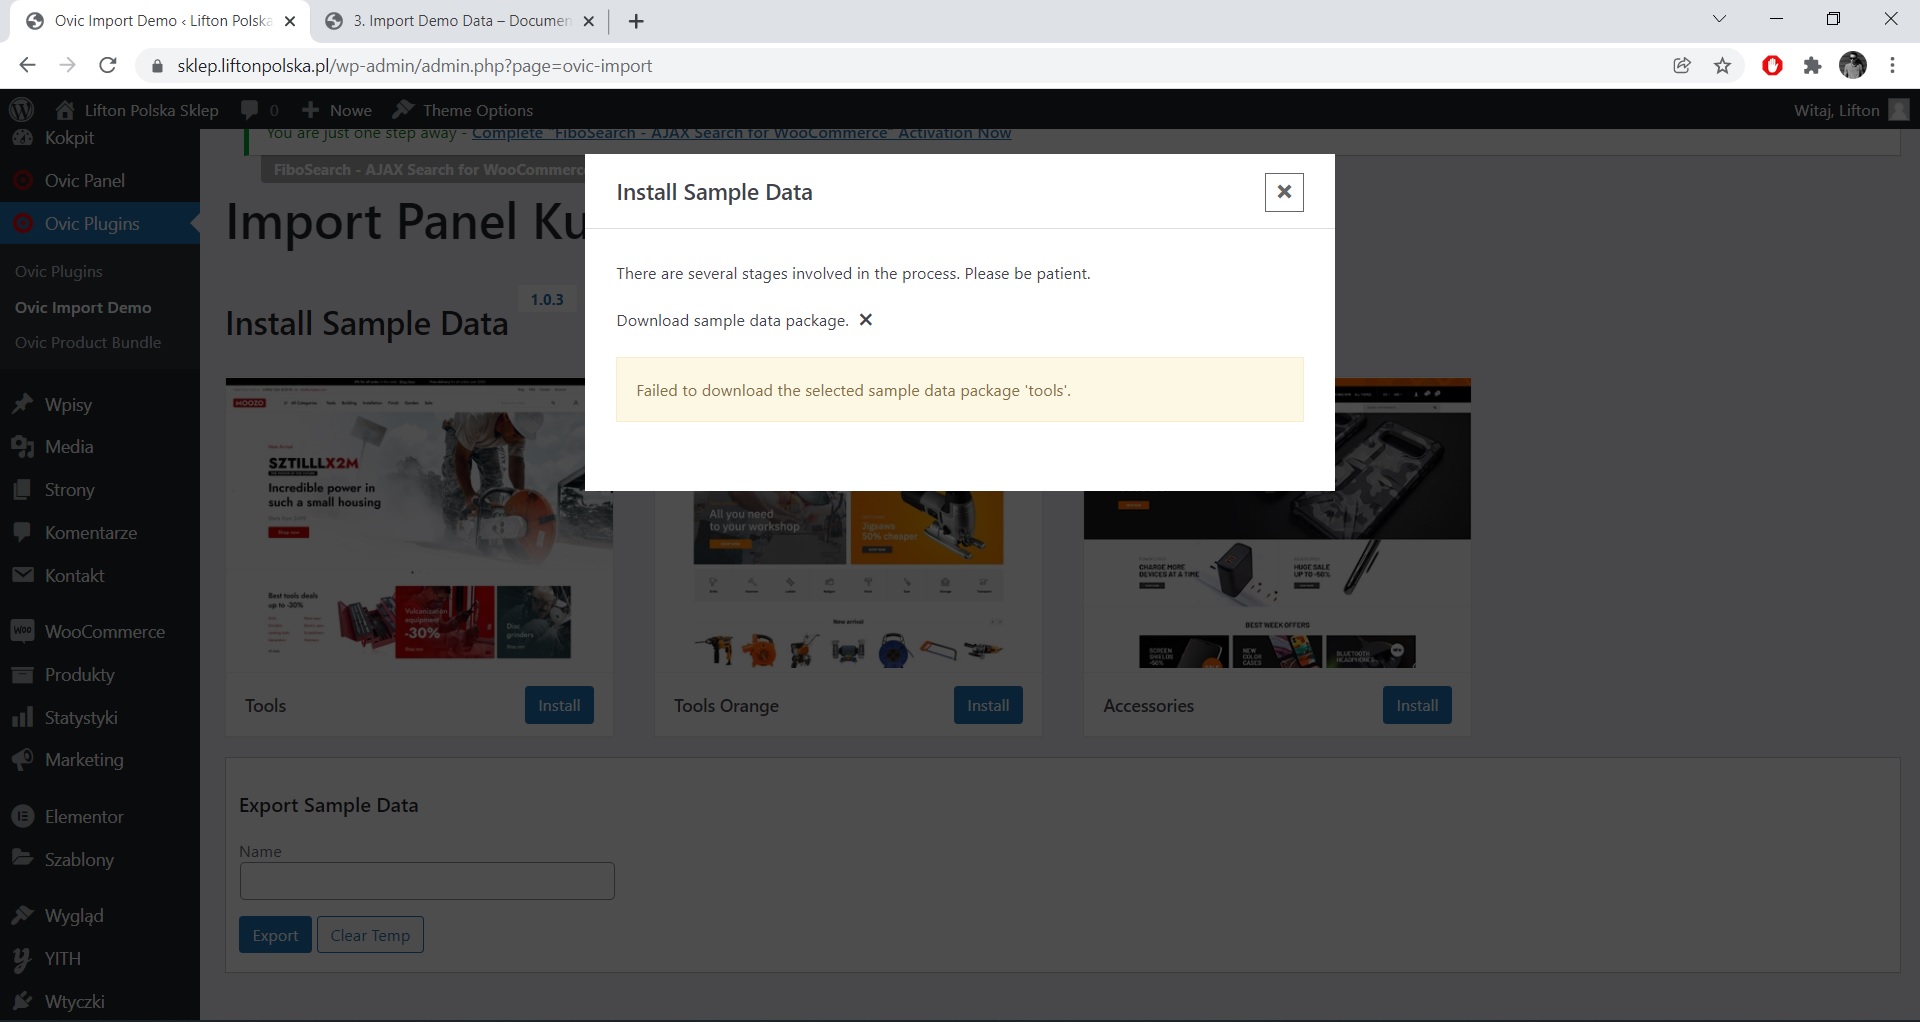
Task: Open Wygląd brush icon in the sidebar
Action: 22,915
